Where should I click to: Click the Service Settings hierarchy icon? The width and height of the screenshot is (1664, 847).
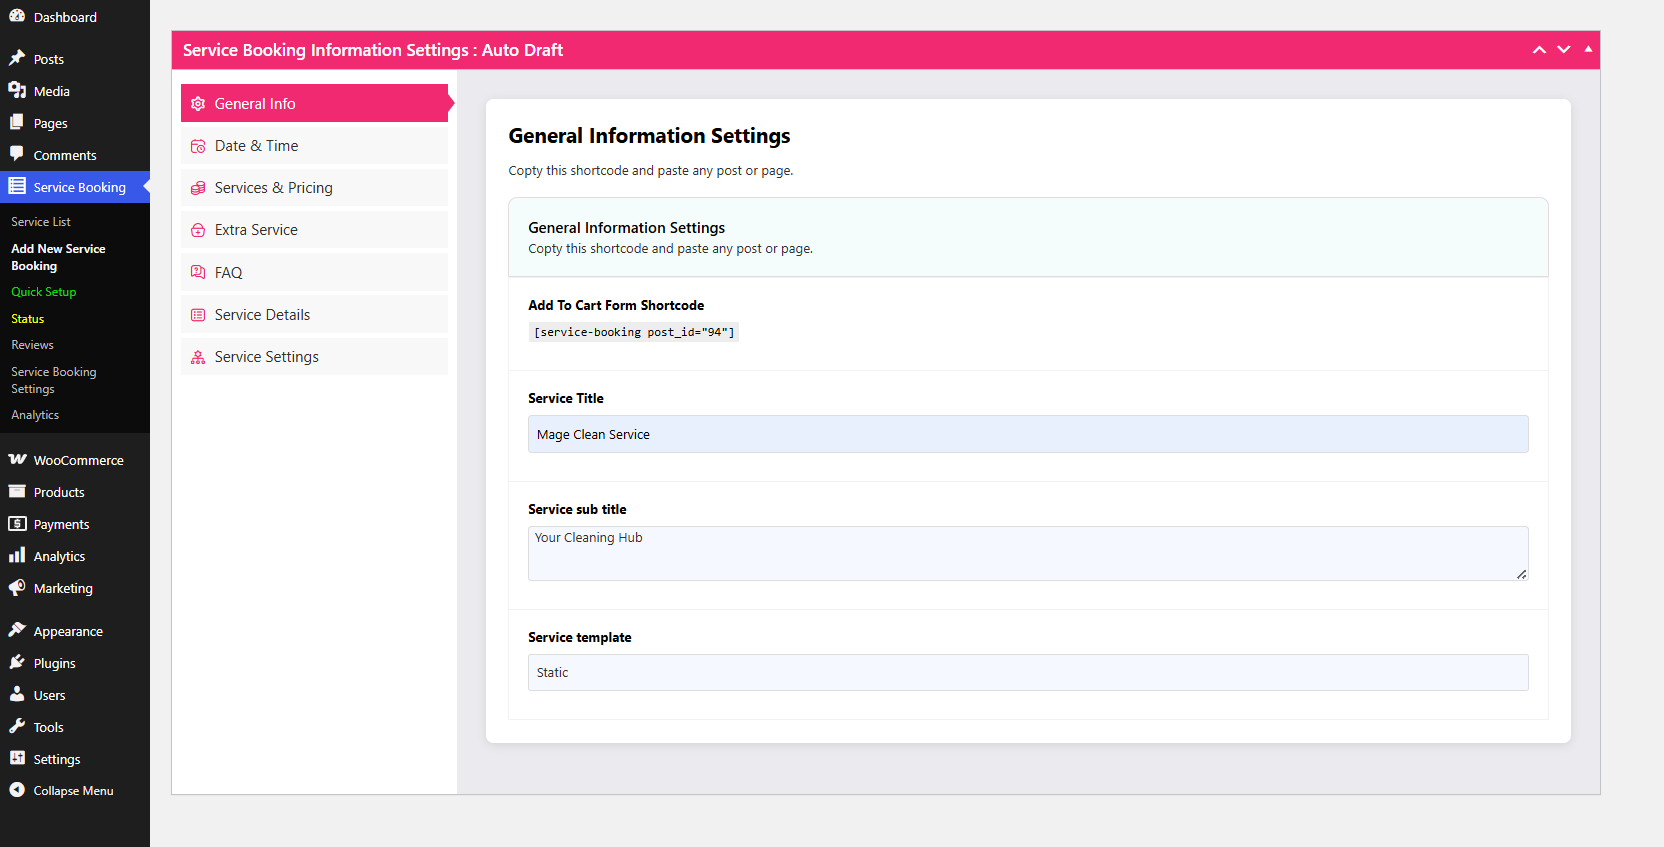coord(198,357)
